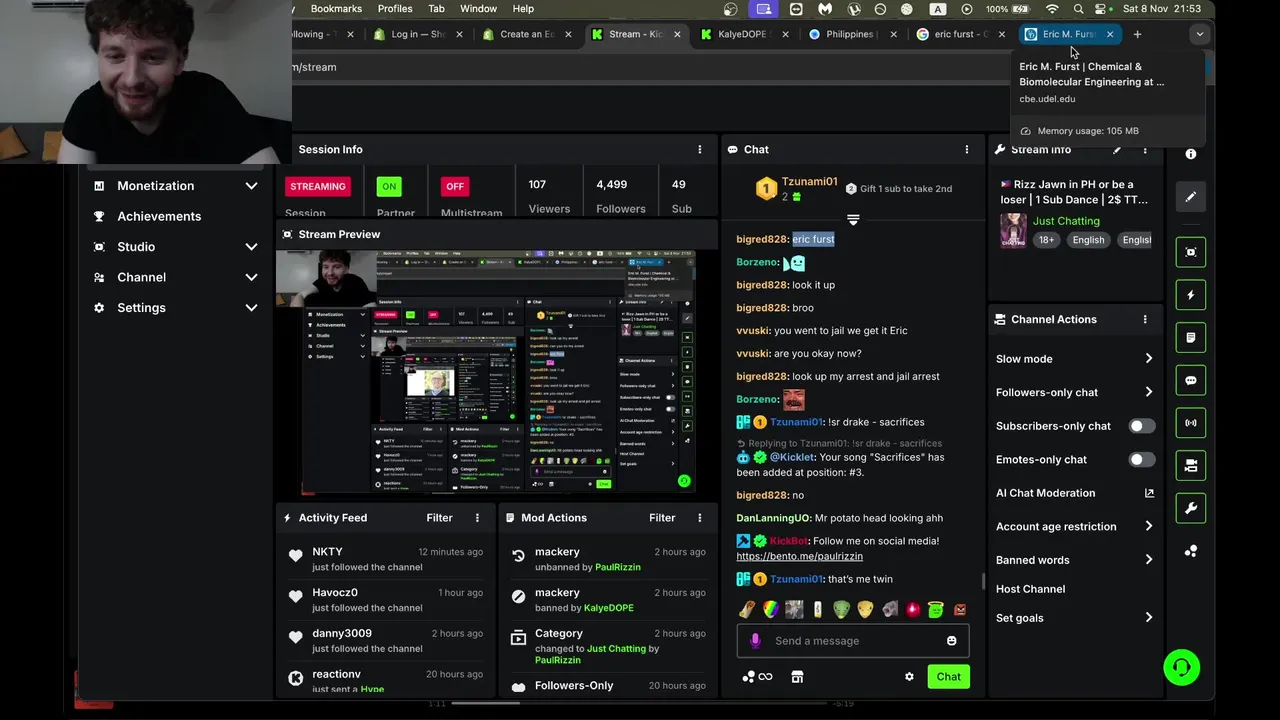The width and height of the screenshot is (1280, 720).
Task: Click the Stream Preview video thumbnail
Action: (x=486, y=373)
